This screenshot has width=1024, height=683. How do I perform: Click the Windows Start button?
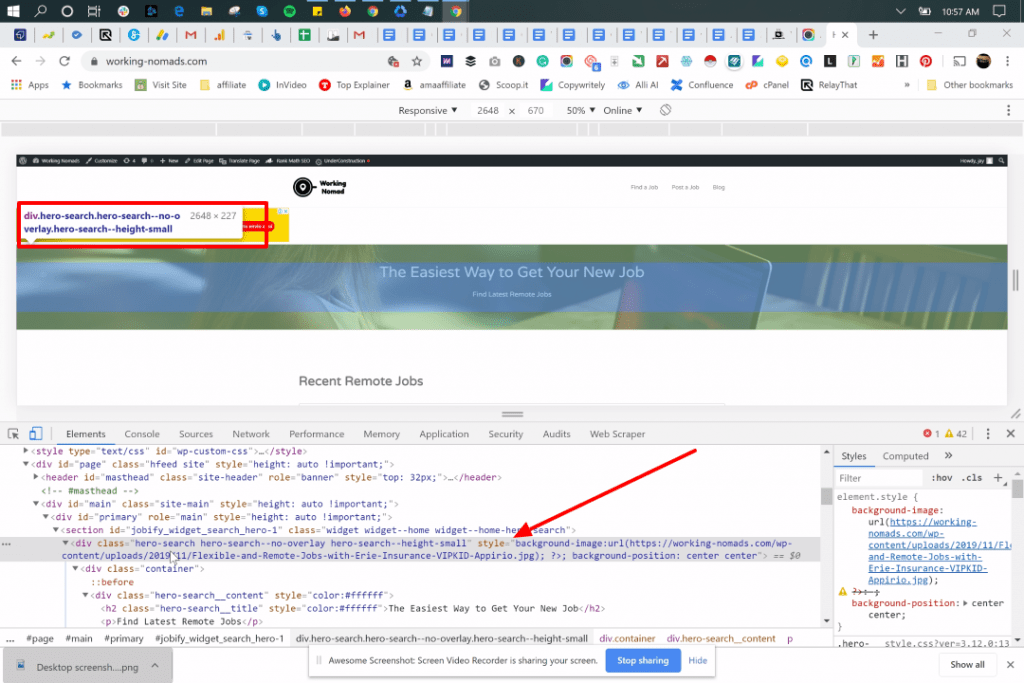point(14,11)
